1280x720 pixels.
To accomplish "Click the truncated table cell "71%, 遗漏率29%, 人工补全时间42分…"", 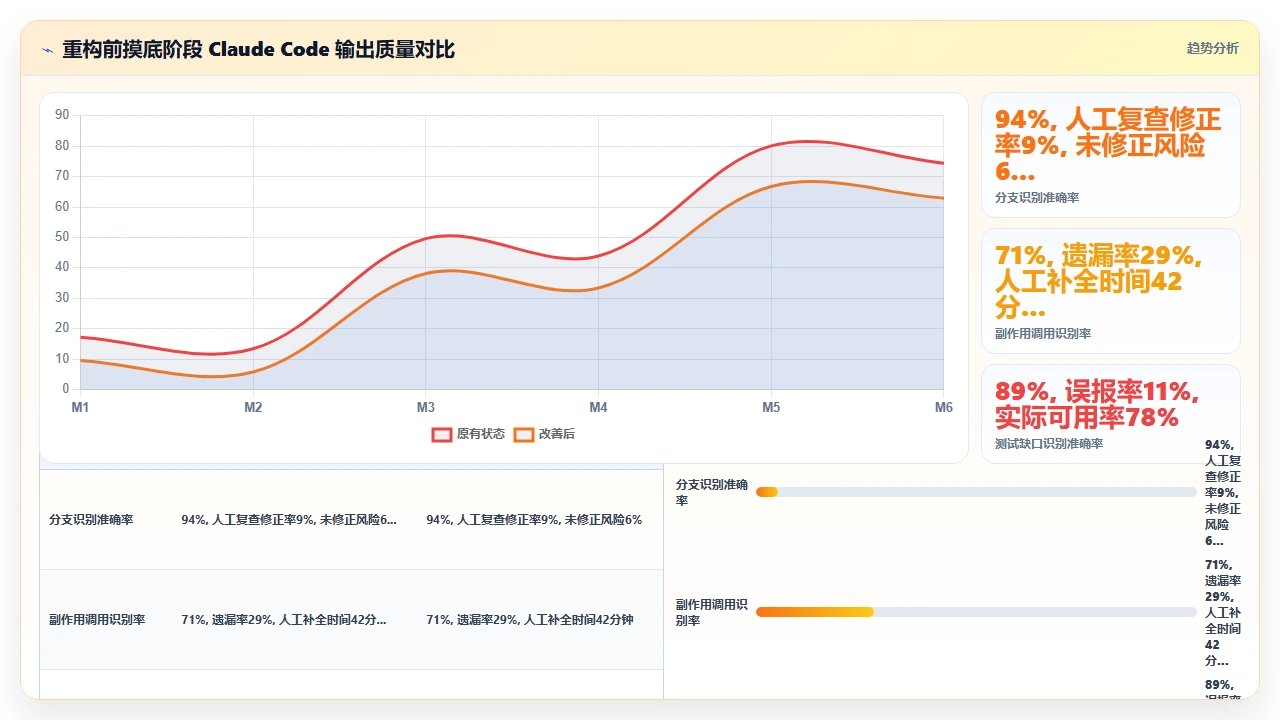I will point(284,620).
